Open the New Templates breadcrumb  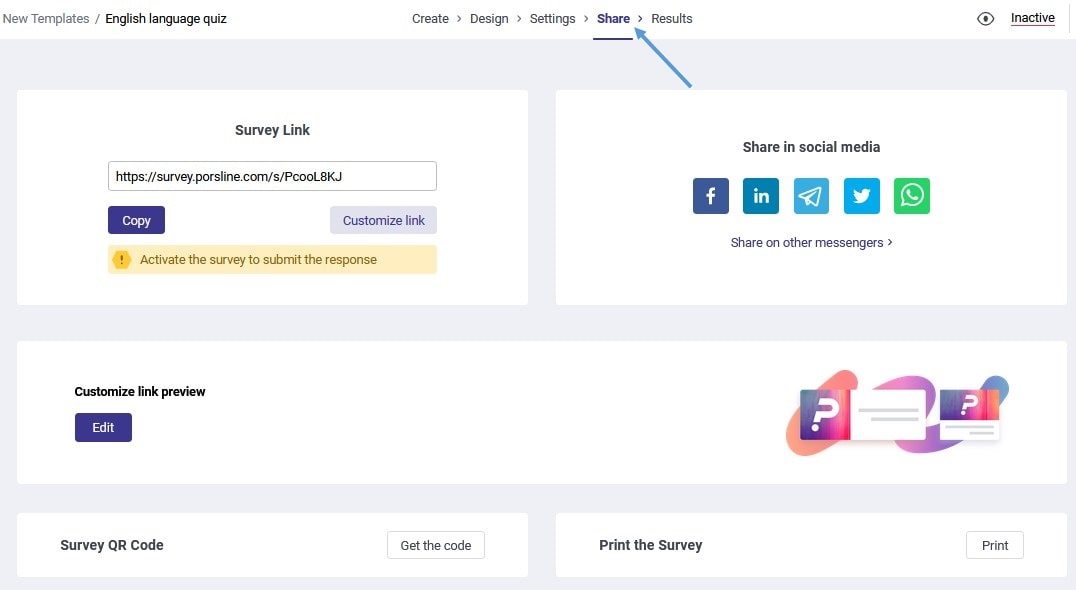click(x=46, y=18)
